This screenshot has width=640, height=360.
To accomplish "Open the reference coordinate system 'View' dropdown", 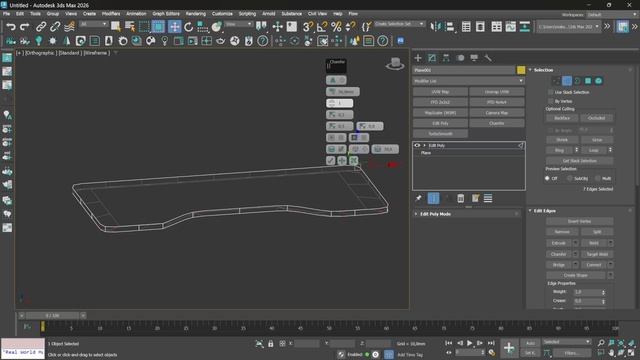I will point(238,24).
